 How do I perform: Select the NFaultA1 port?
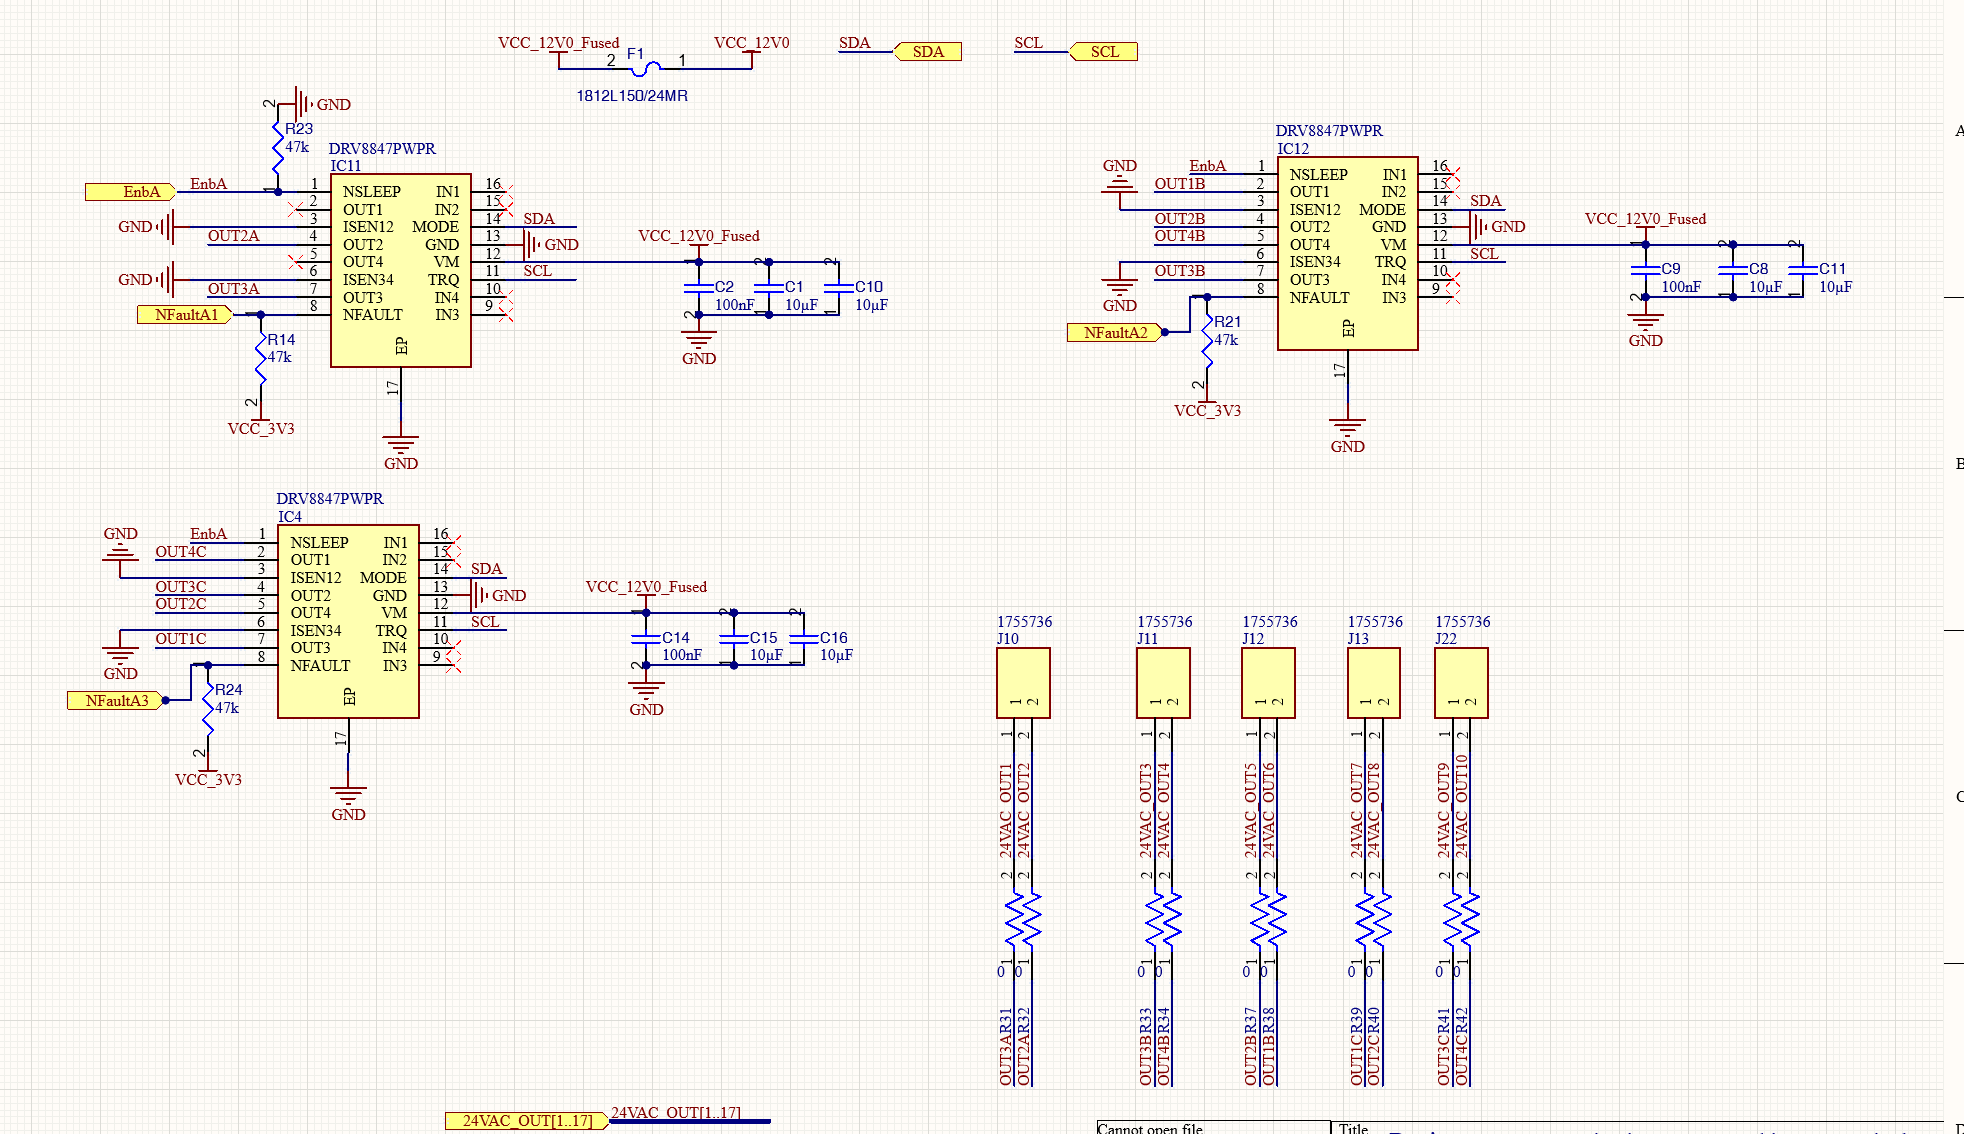click(x=185, y=315)
